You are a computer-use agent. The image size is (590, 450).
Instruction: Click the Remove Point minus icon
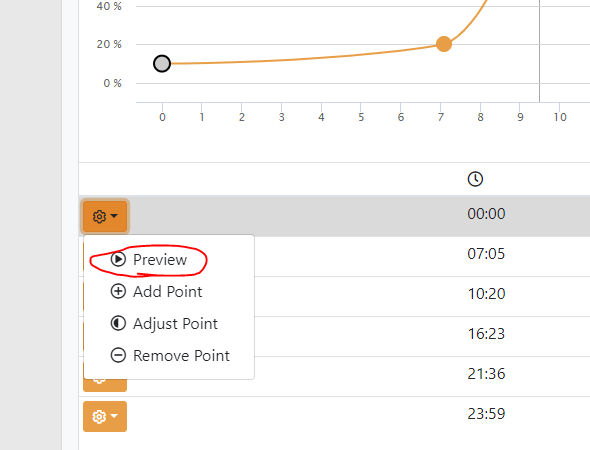pos(118,355)
